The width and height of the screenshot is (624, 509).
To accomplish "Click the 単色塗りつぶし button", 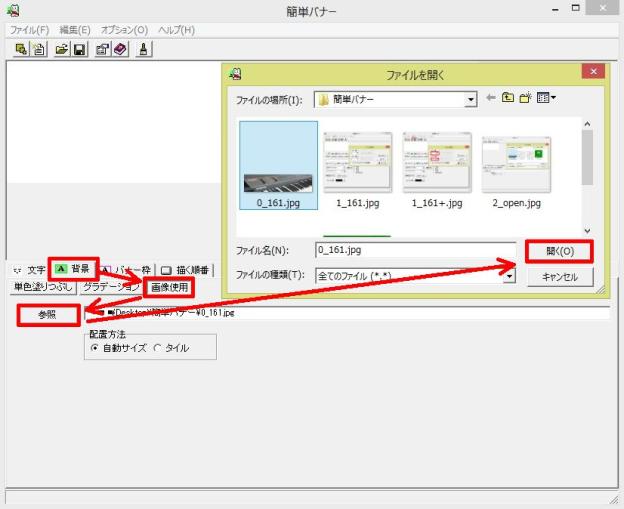I will pyautogui.click(x=43, y=287).
